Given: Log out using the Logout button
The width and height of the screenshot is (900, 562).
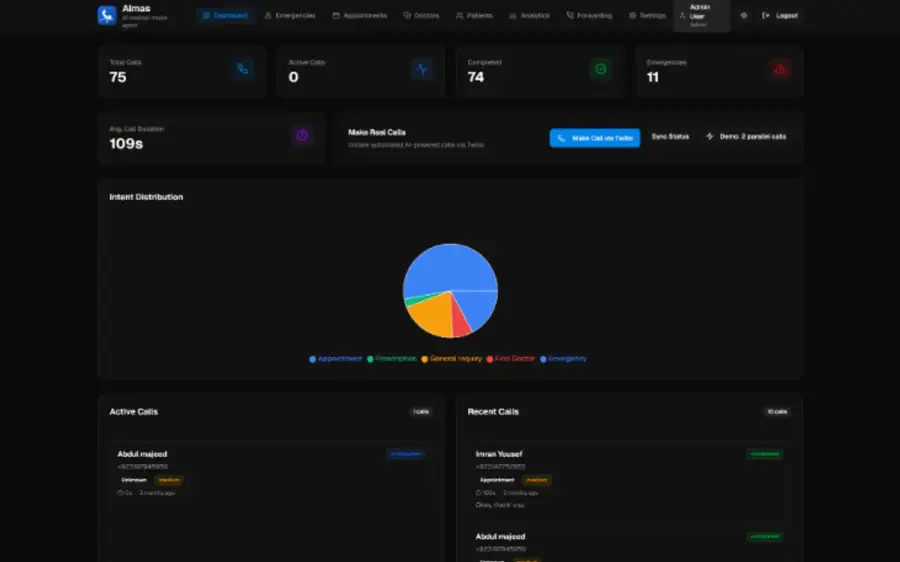Looking at the screenshot, I should click(779, 15).
